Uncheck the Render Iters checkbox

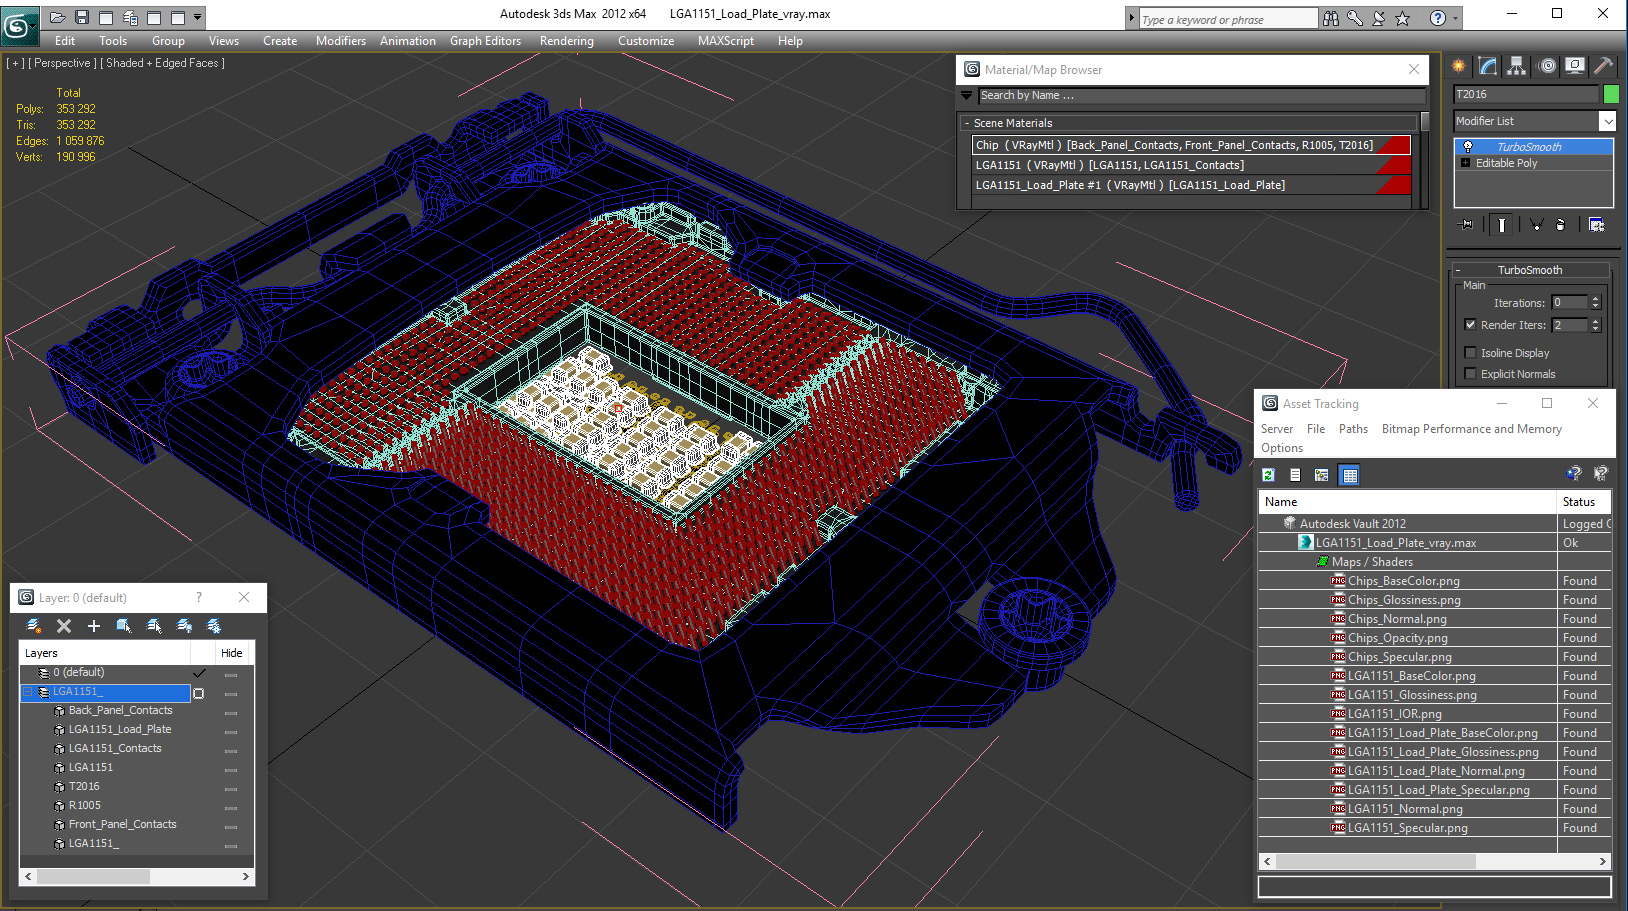tap(1470, 324)
